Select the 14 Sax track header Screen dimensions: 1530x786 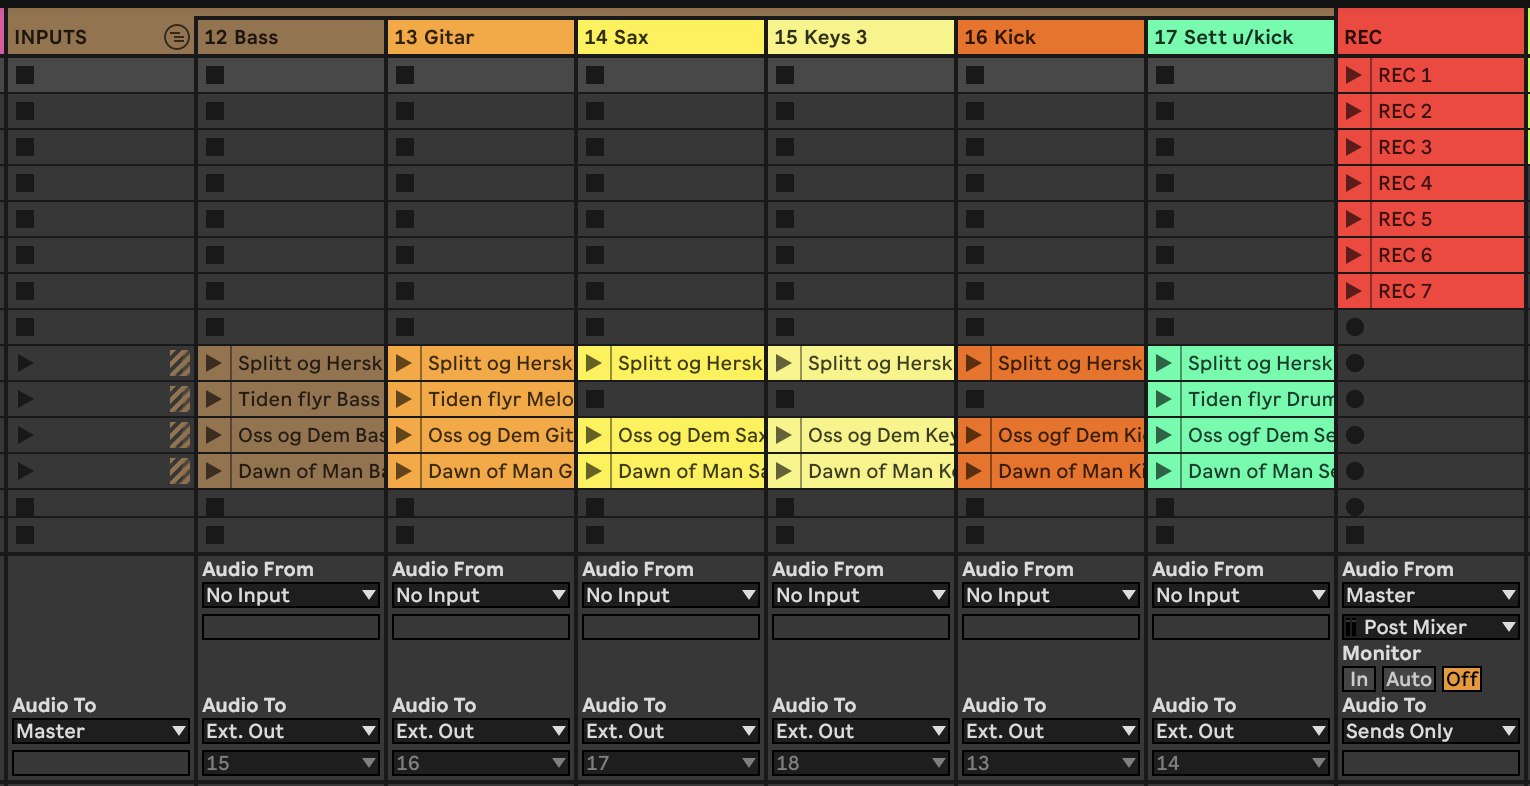(x=670, y=38)
